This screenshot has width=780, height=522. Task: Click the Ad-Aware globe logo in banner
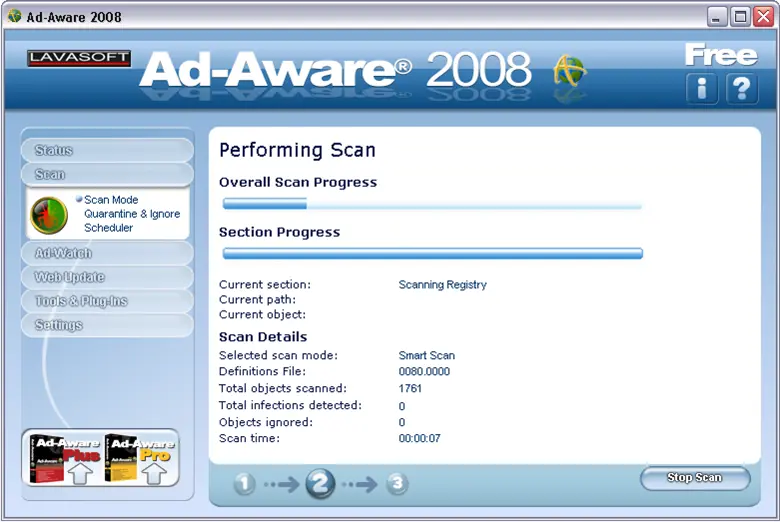[x=570, y=70]
